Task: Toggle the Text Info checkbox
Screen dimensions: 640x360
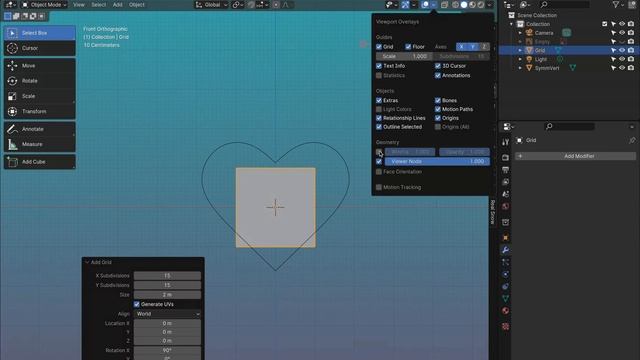Action: [x=379, y=66]
